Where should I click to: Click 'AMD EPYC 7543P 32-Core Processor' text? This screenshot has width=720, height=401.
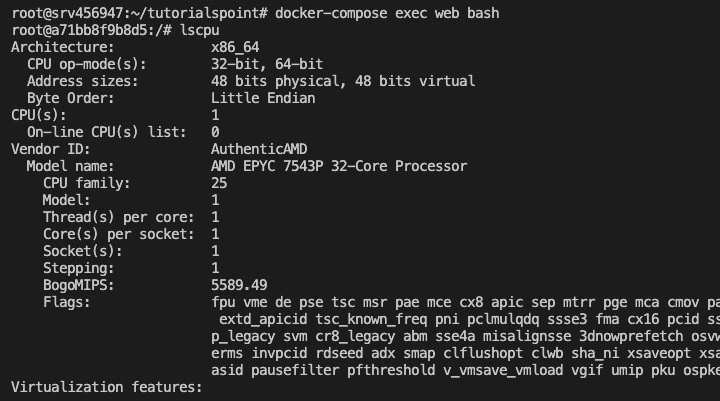pyautogui.click(x=338, y=166)
